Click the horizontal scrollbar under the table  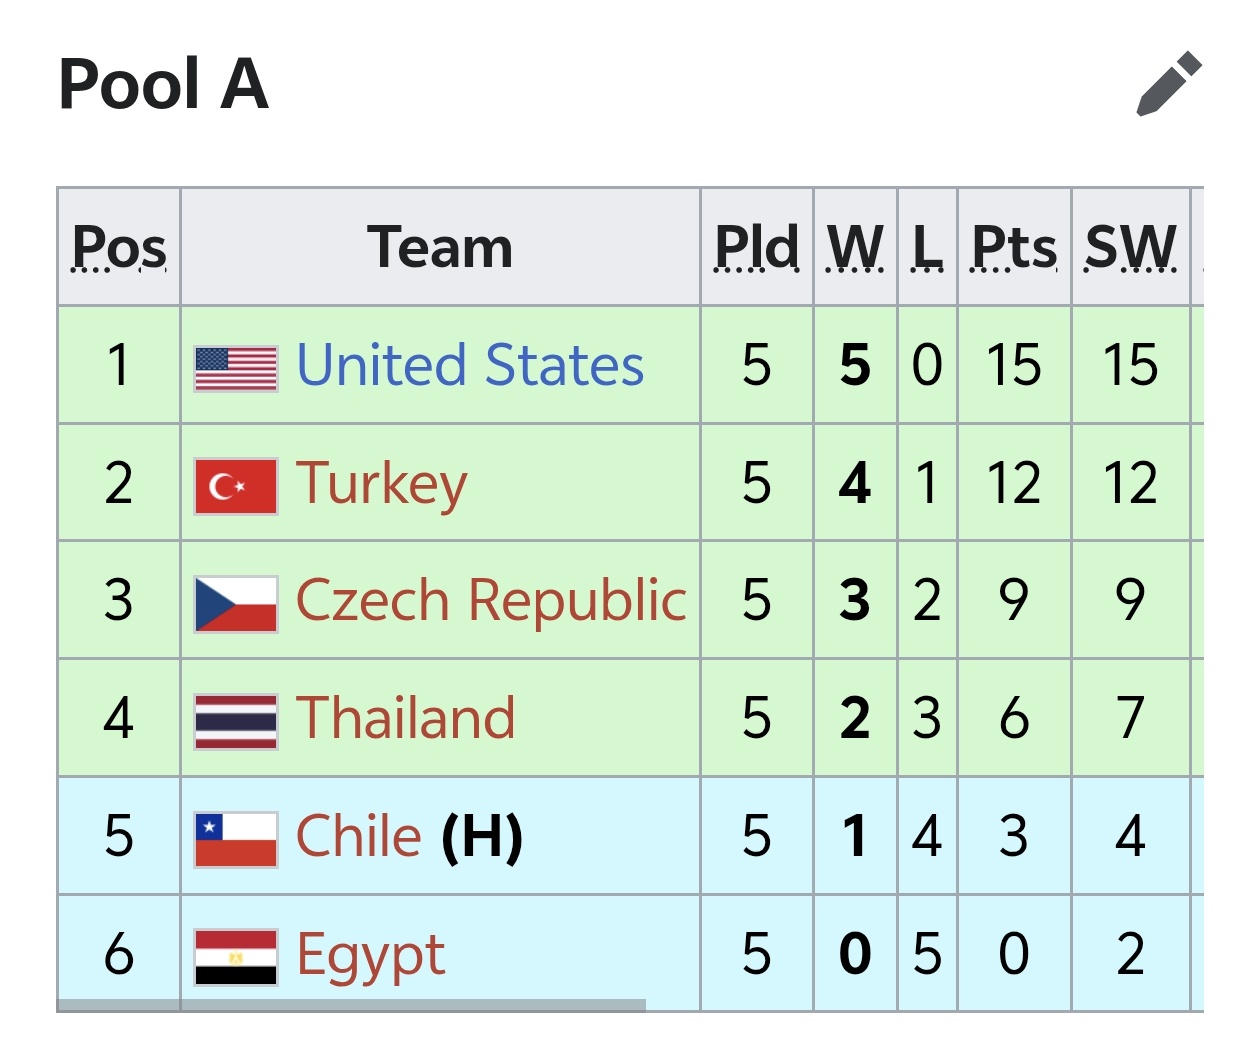pos(351,1005)
